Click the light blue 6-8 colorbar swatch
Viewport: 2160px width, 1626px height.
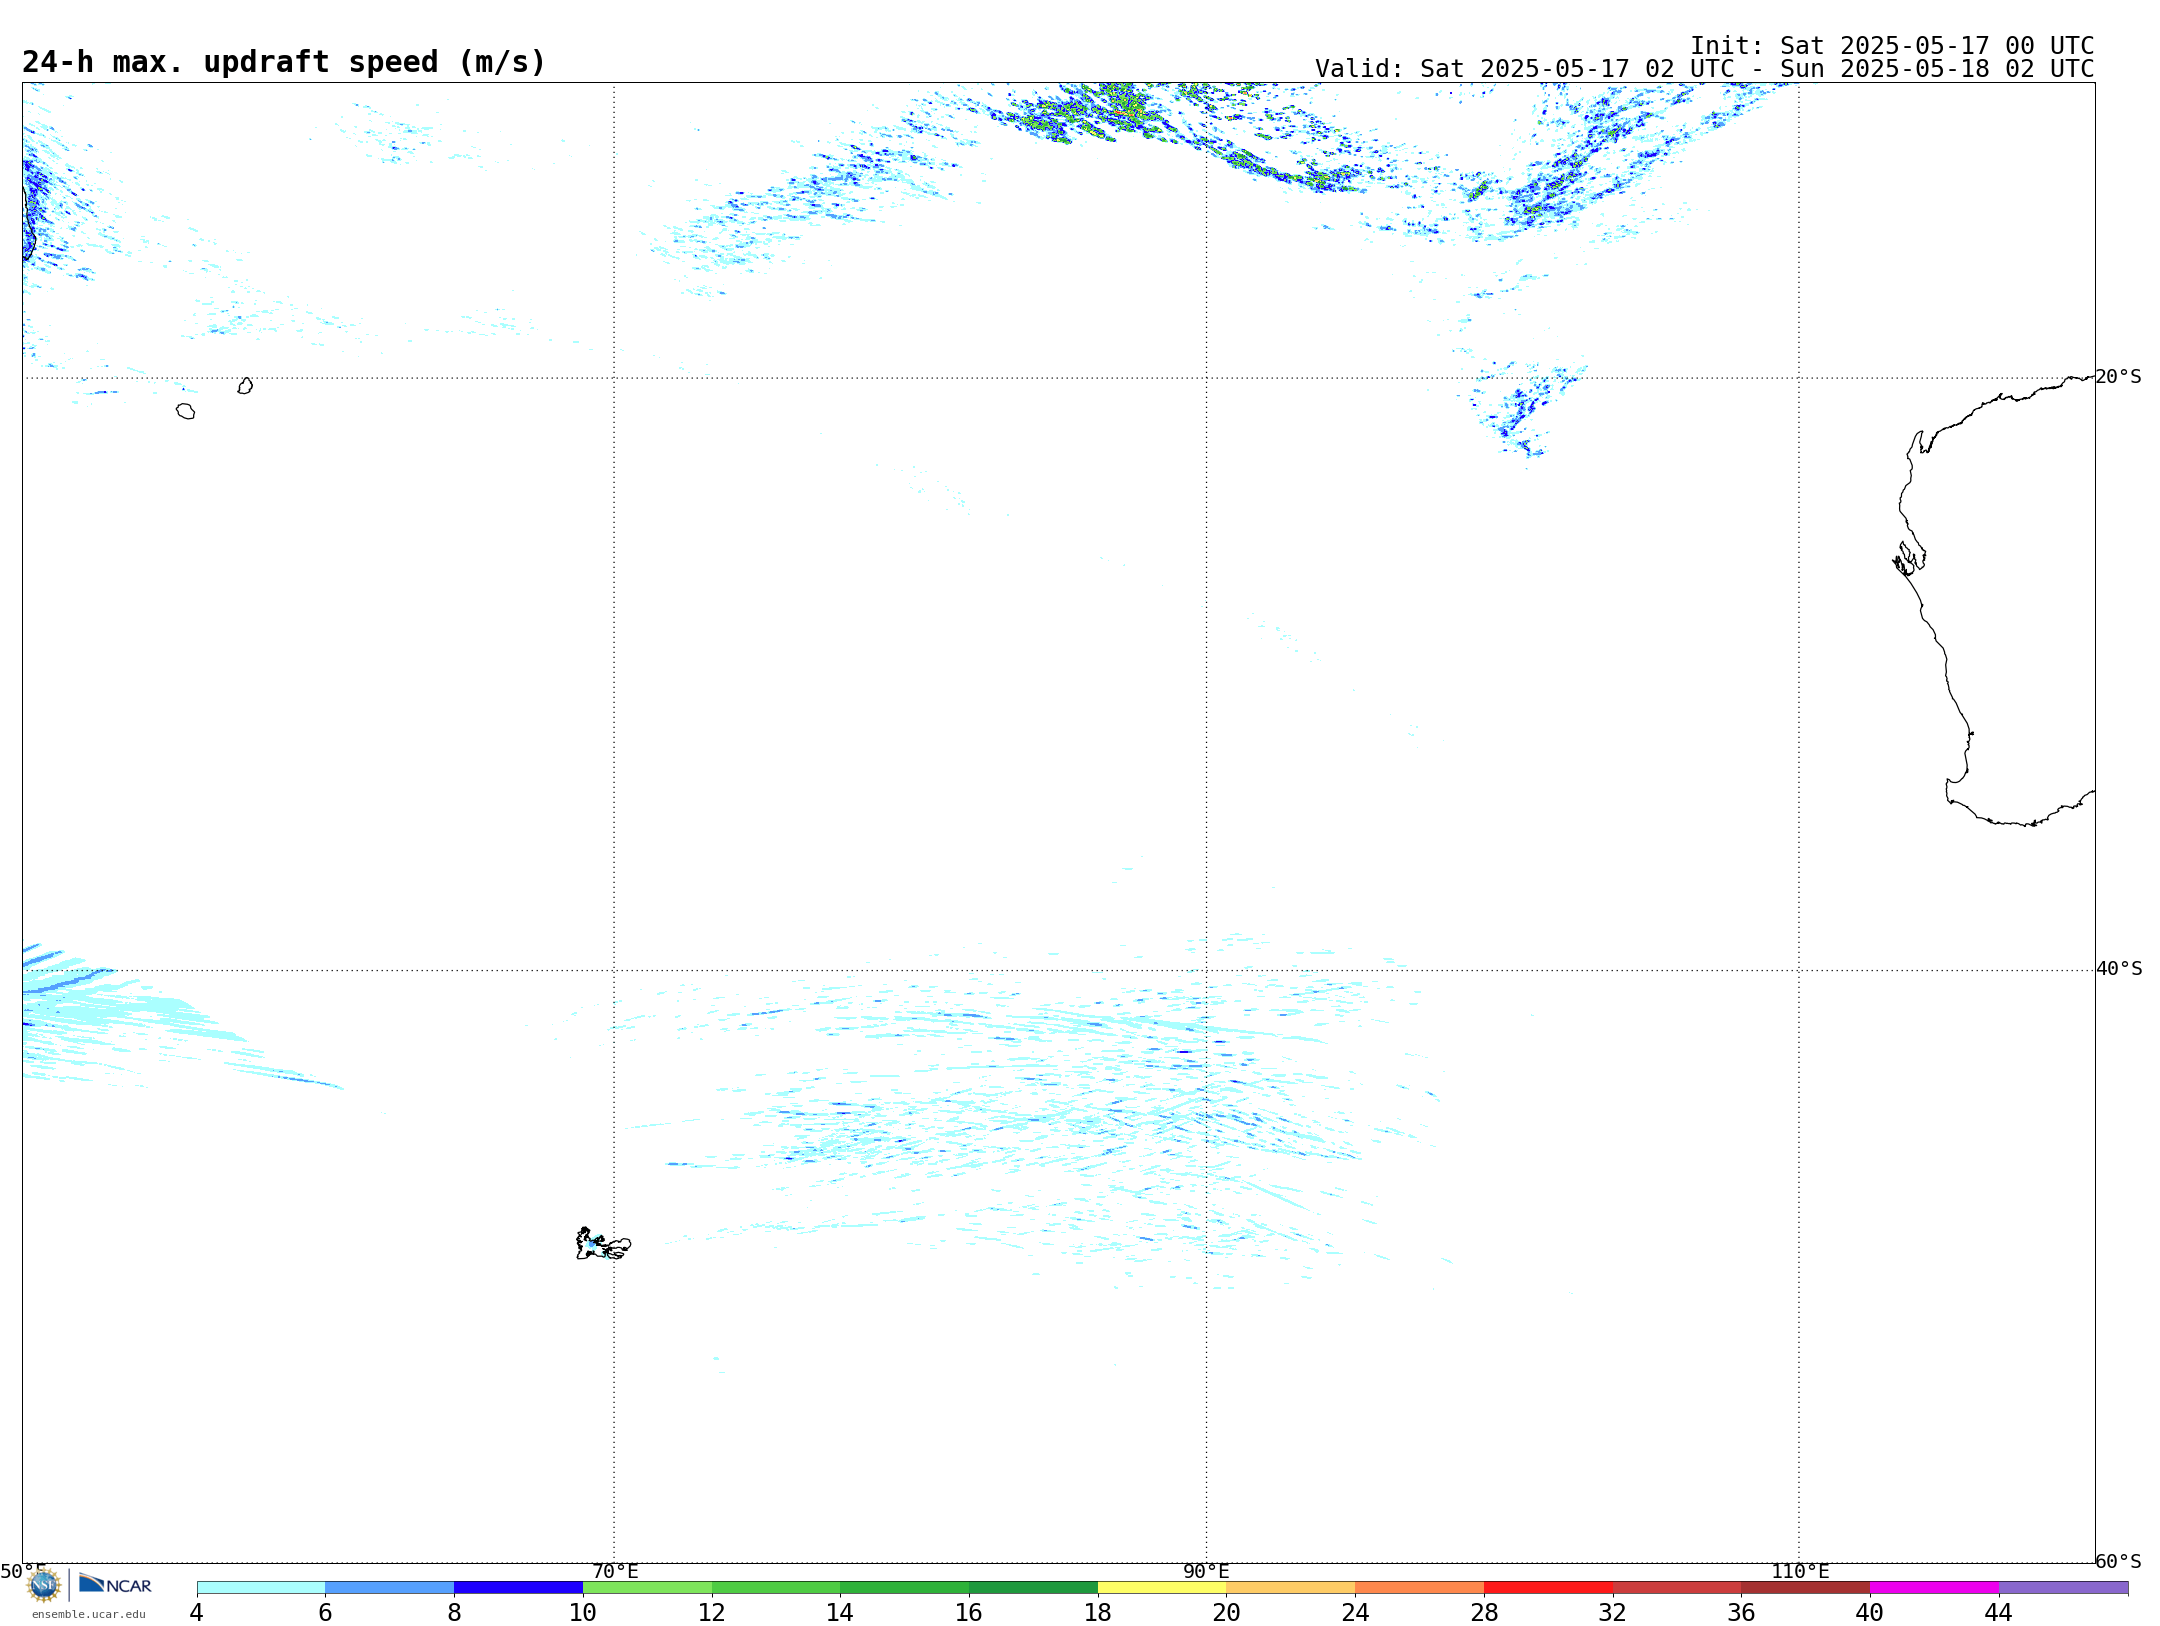coord(390,1588)
